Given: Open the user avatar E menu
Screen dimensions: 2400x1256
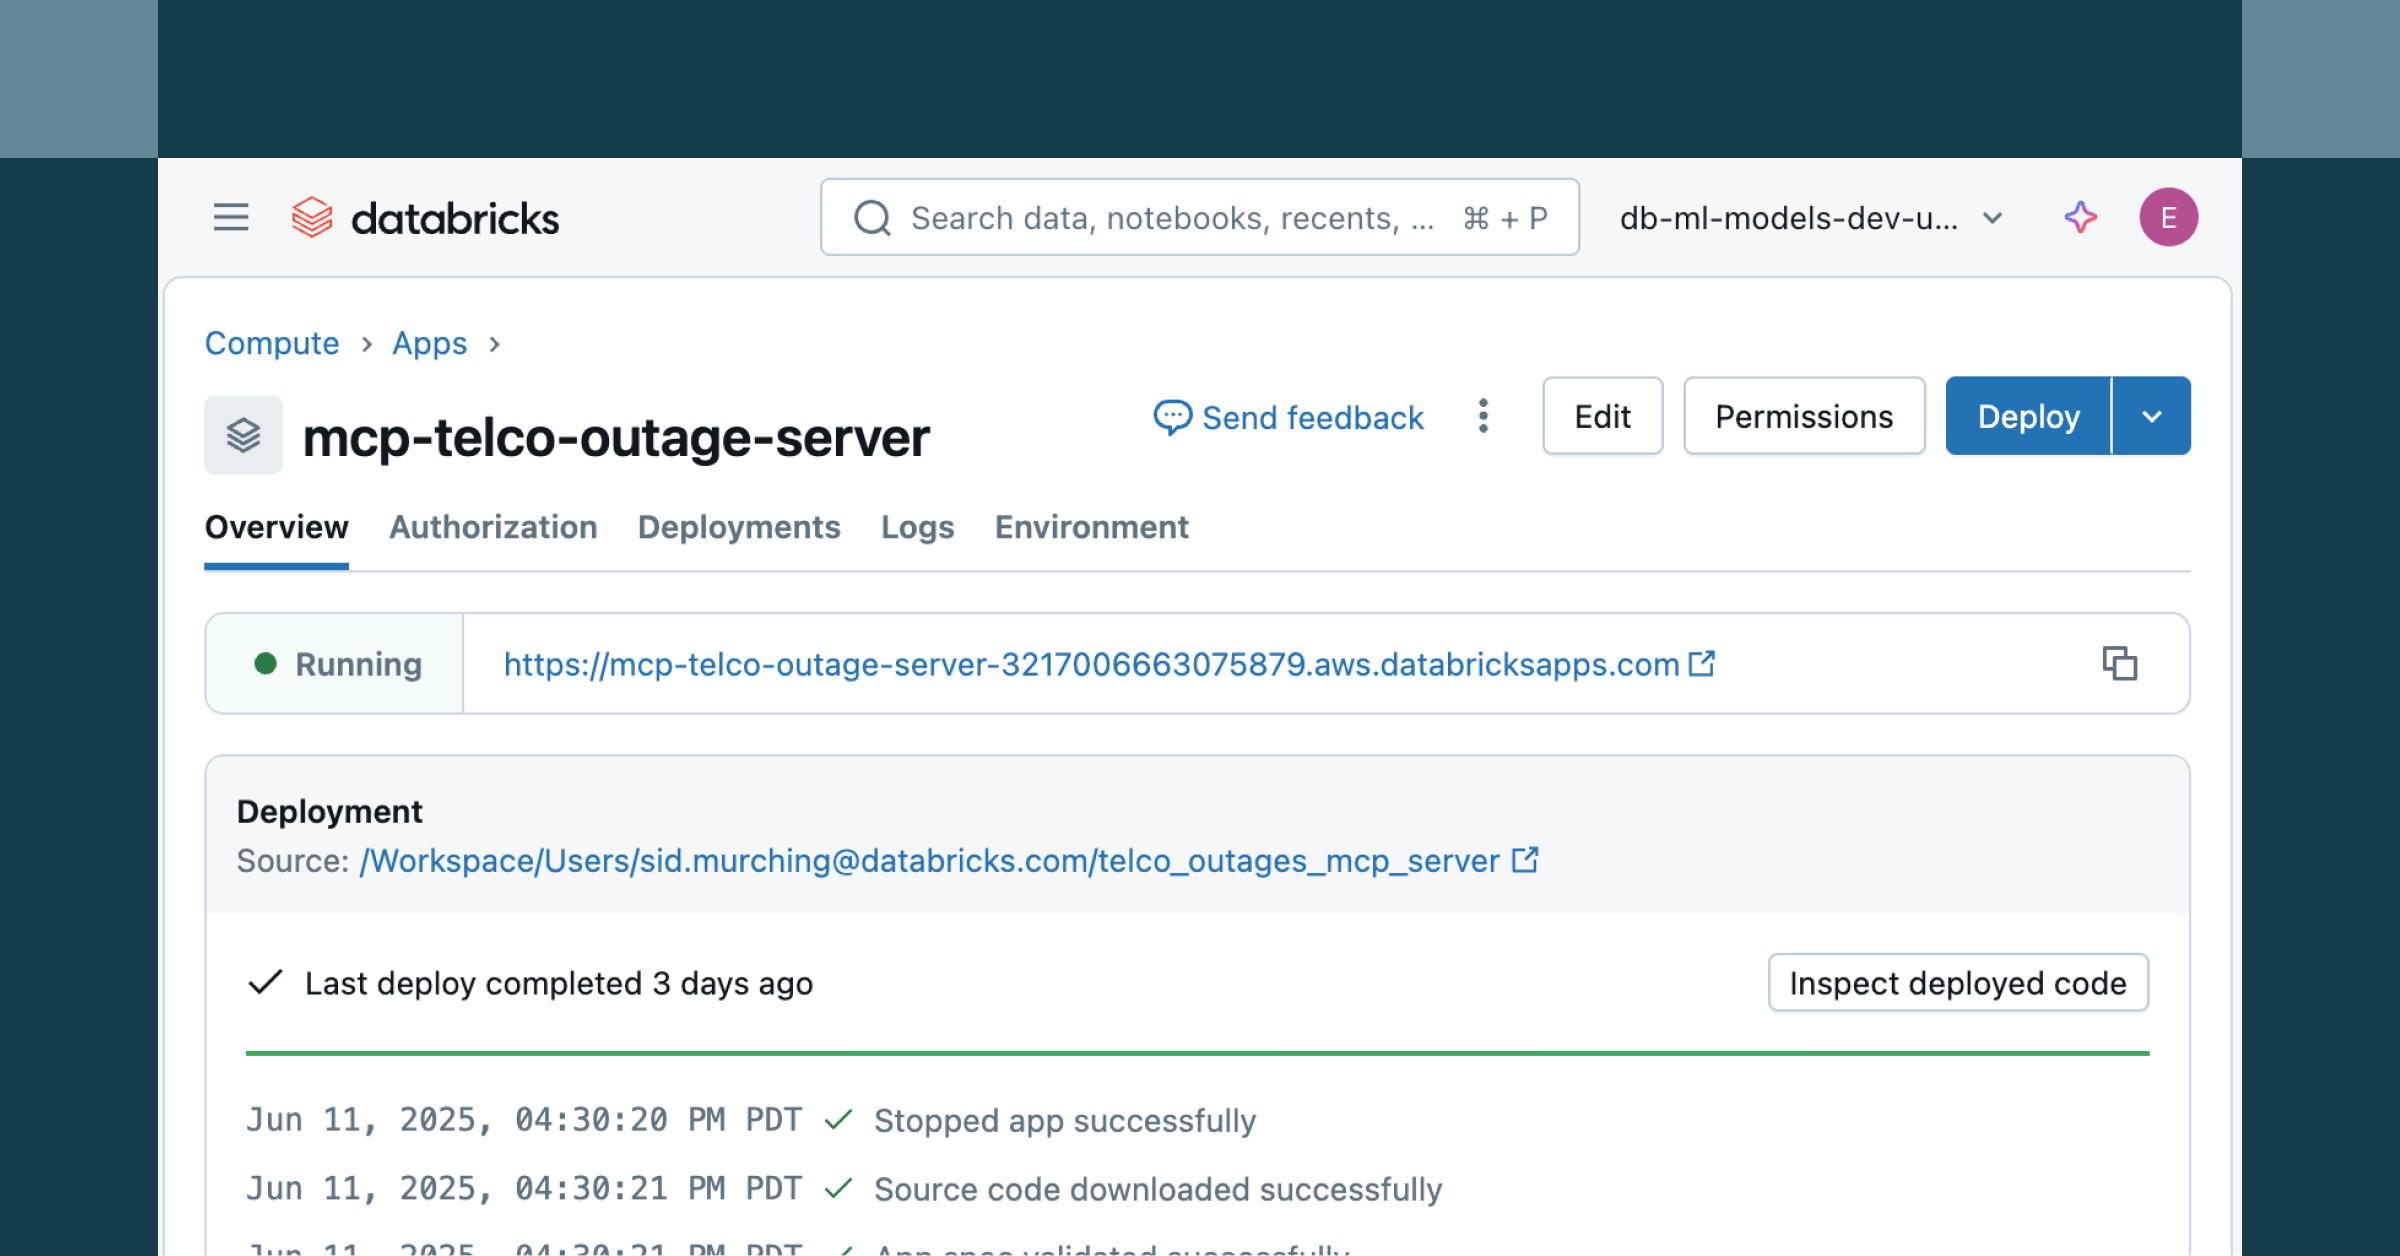Looking at the screenshot, I should click(2168, 217).
